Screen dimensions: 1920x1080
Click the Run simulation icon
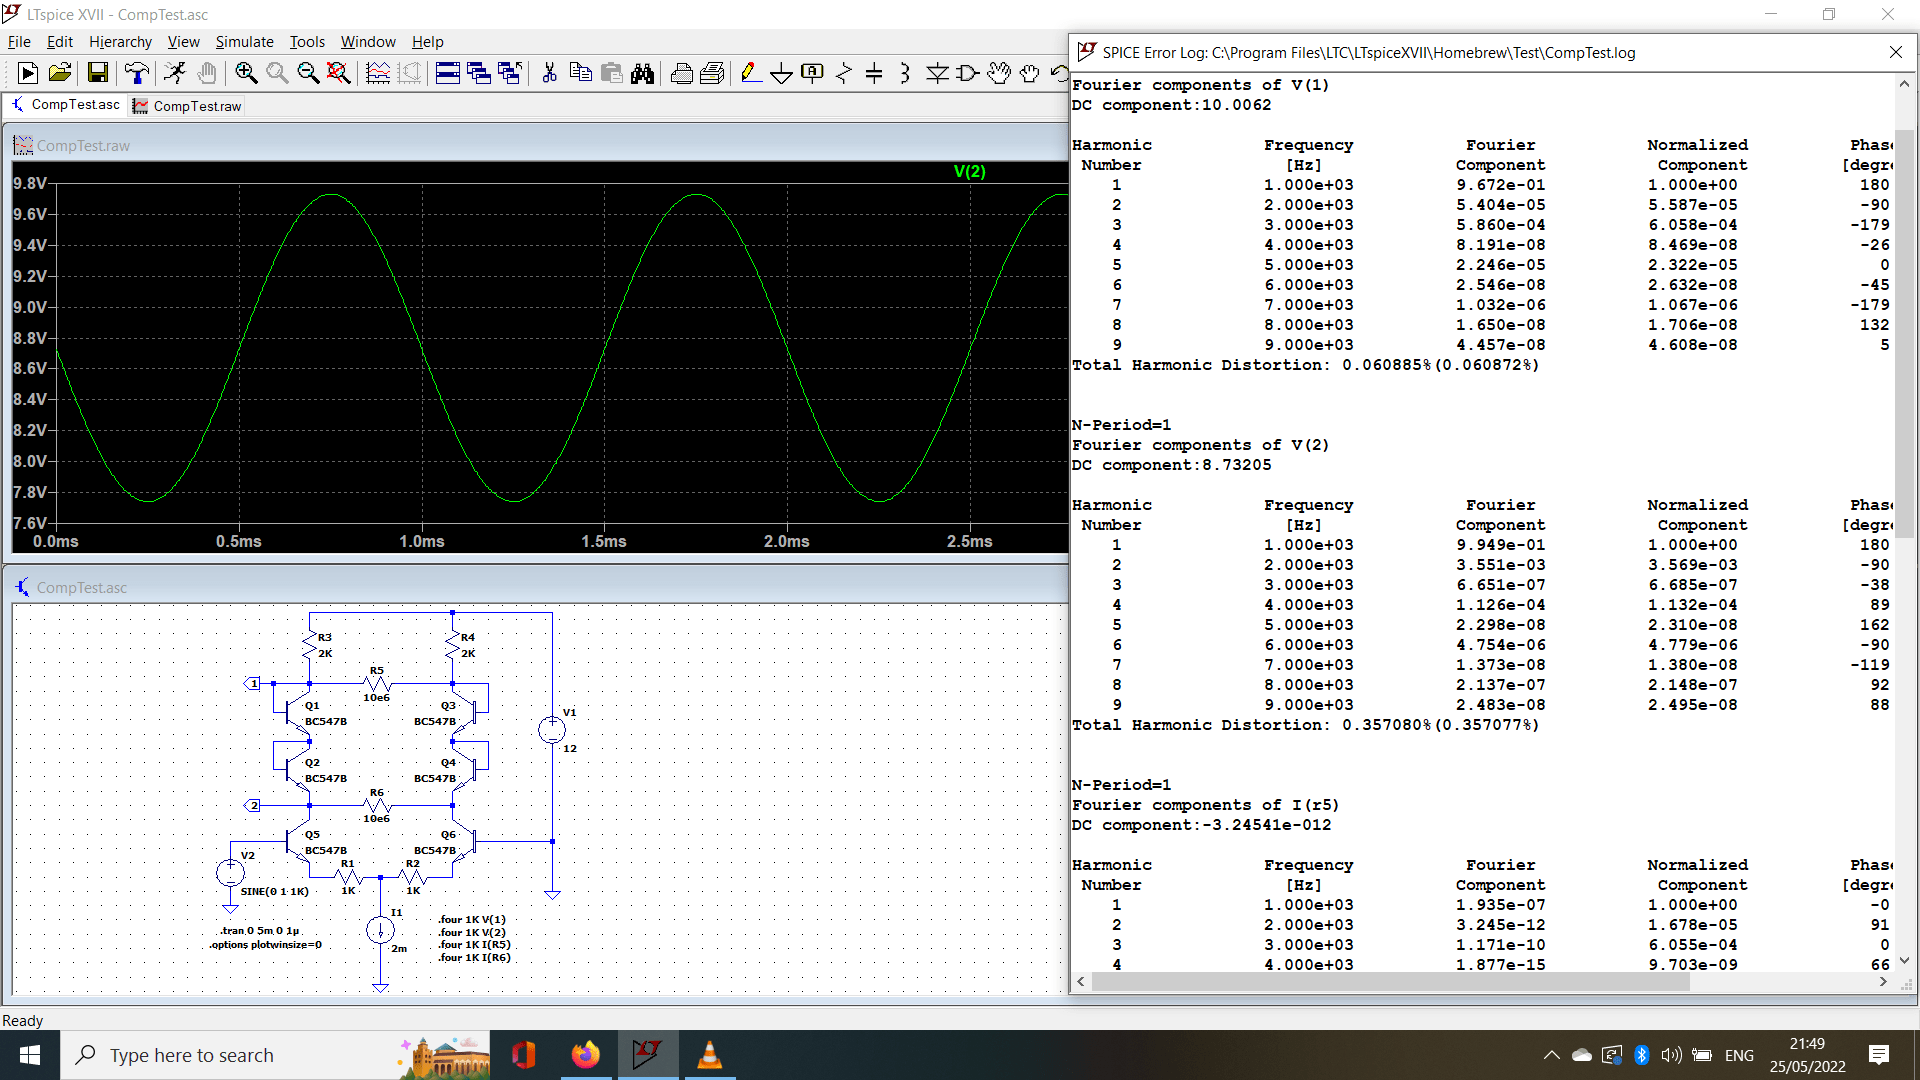click(28, 73)
